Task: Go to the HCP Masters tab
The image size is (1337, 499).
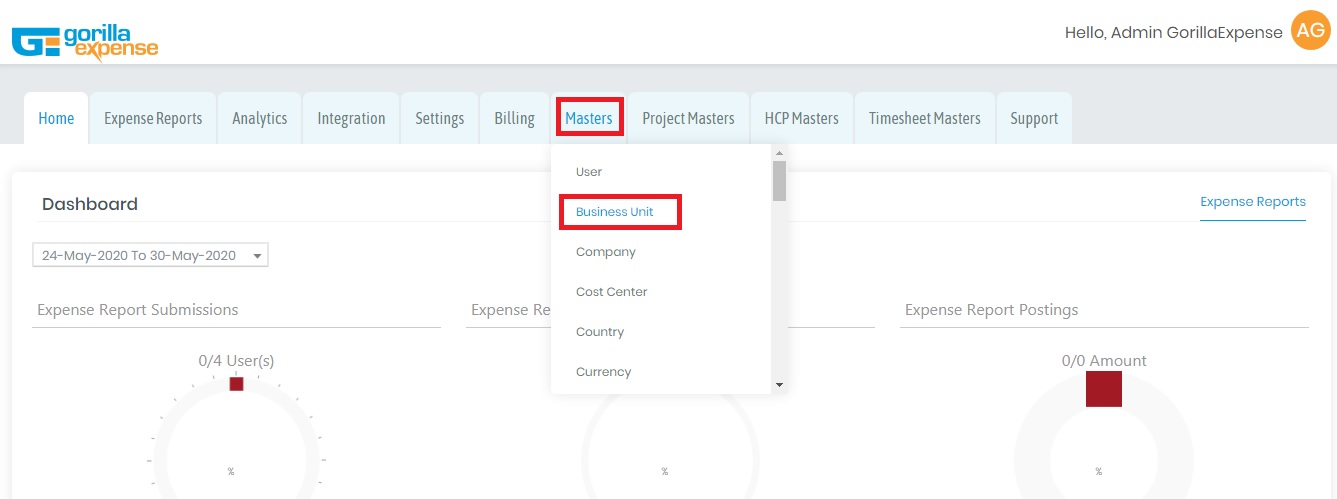Action: coord(801,118)
